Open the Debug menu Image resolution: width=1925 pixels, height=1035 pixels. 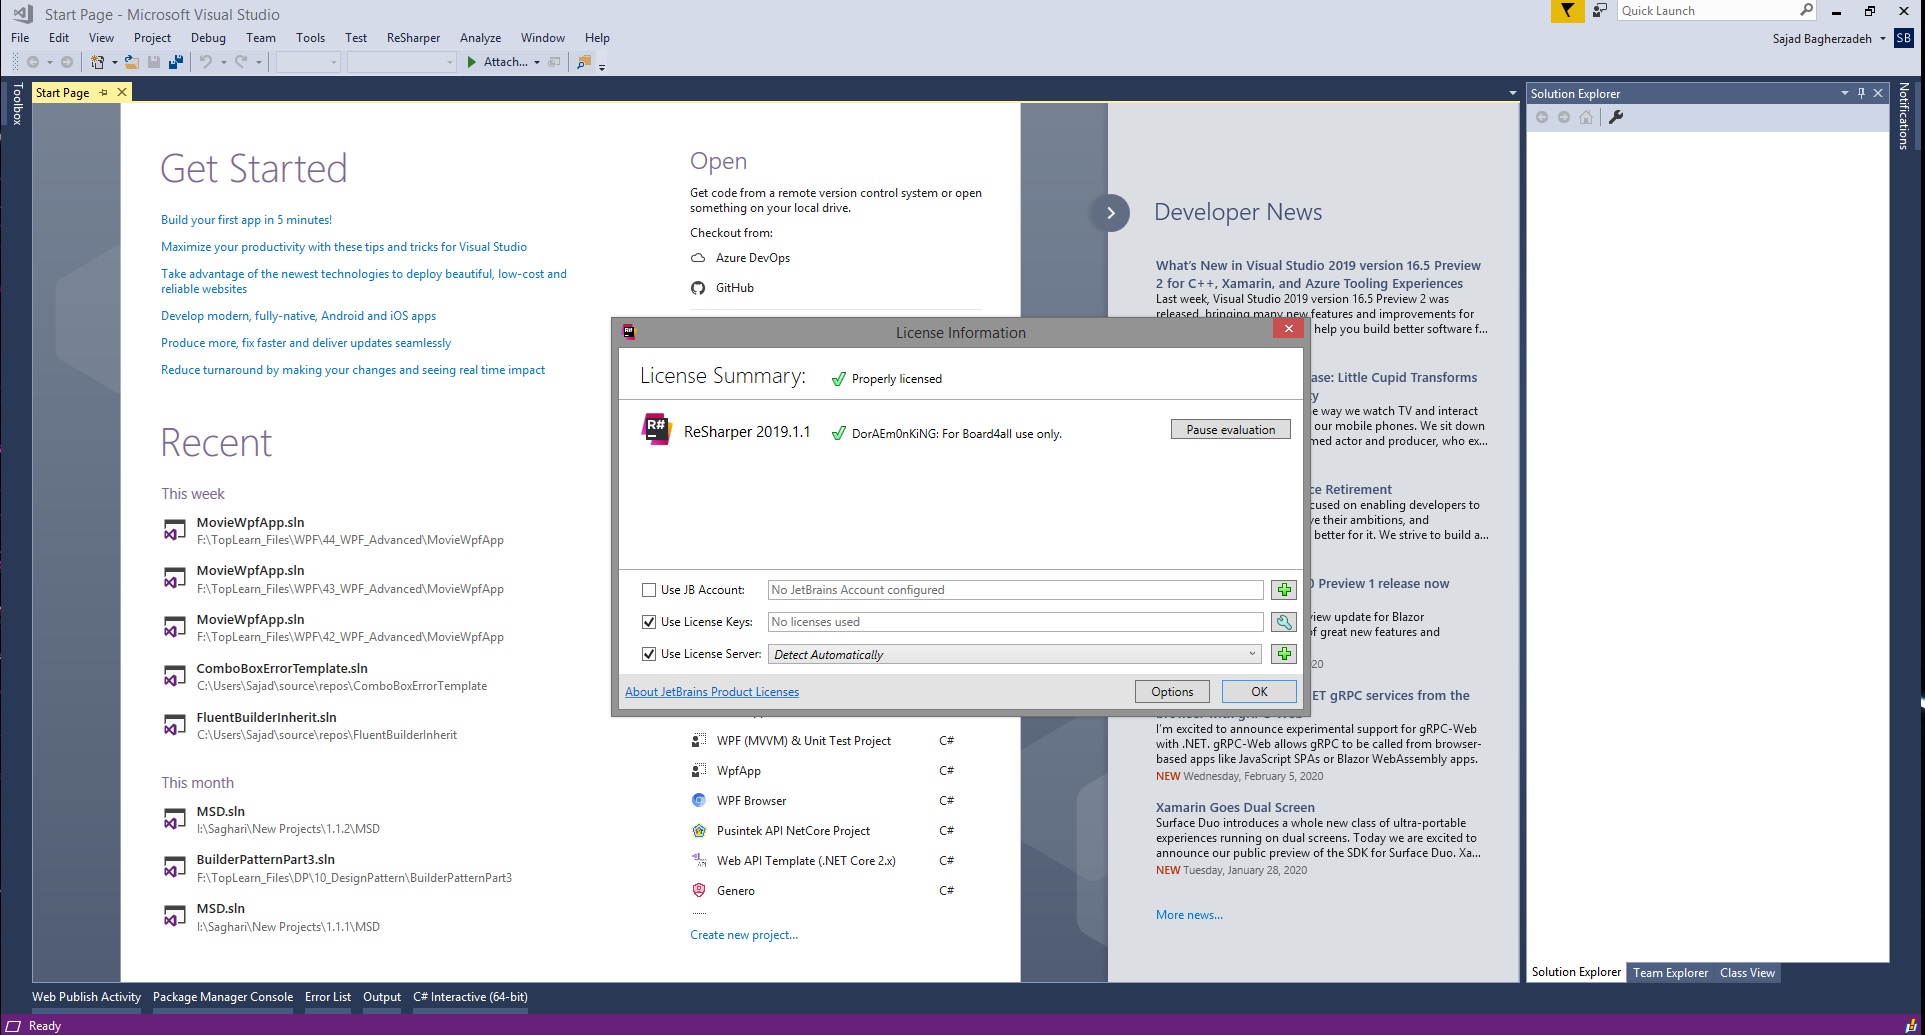tap(208, 38)
